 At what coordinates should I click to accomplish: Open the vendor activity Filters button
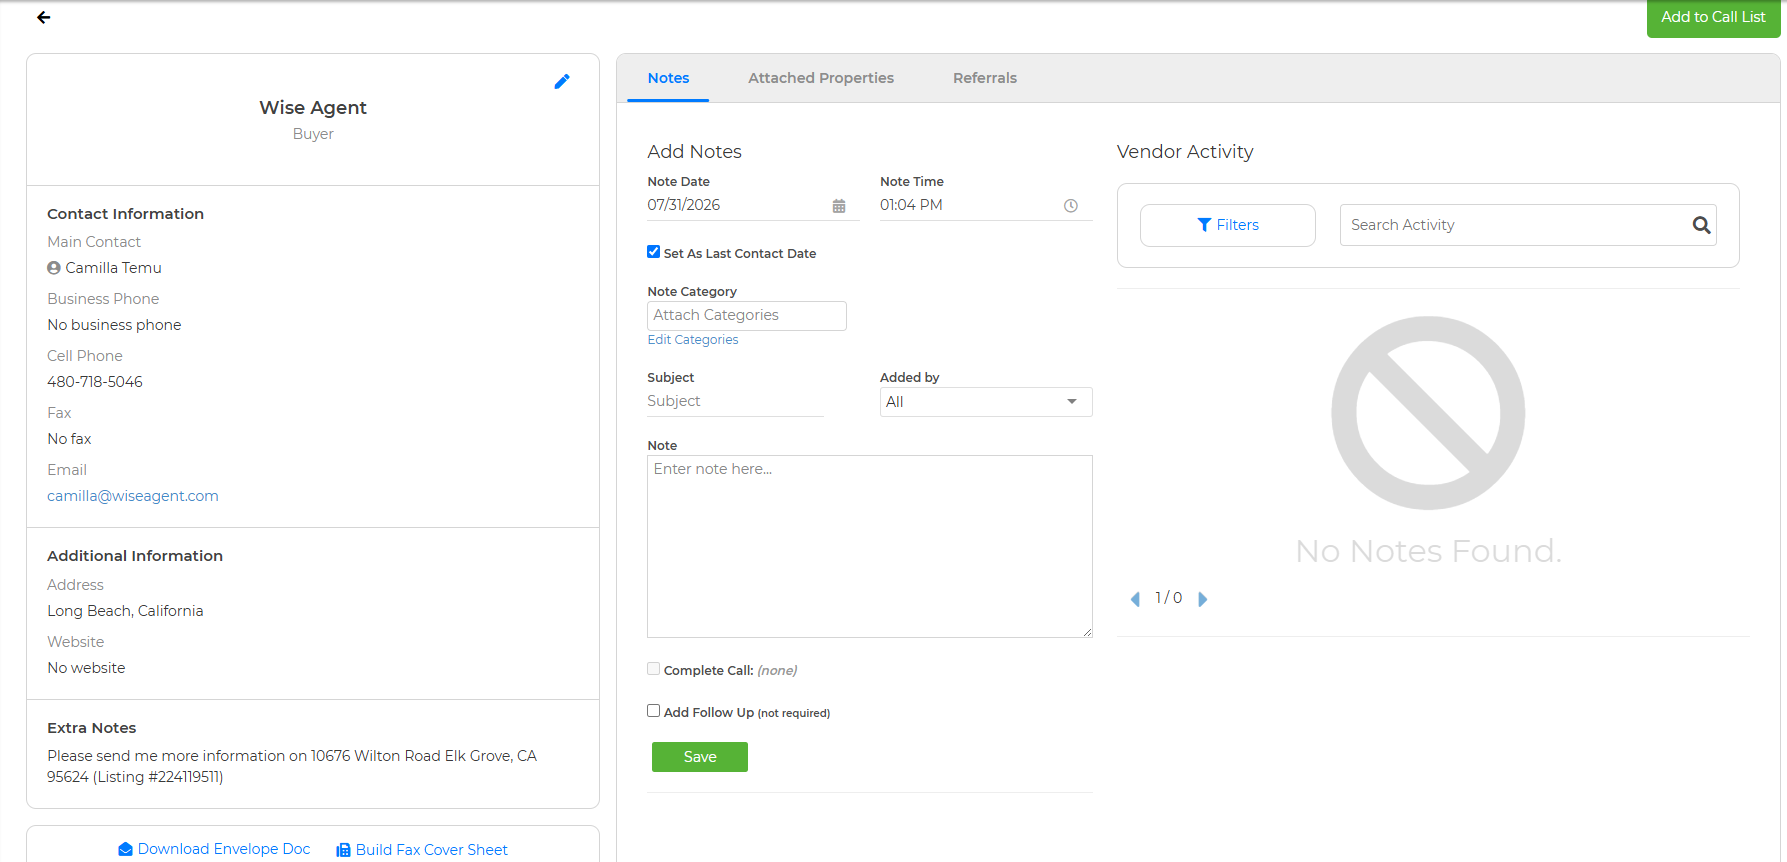pyautogui.click(x=1228, y=225)
